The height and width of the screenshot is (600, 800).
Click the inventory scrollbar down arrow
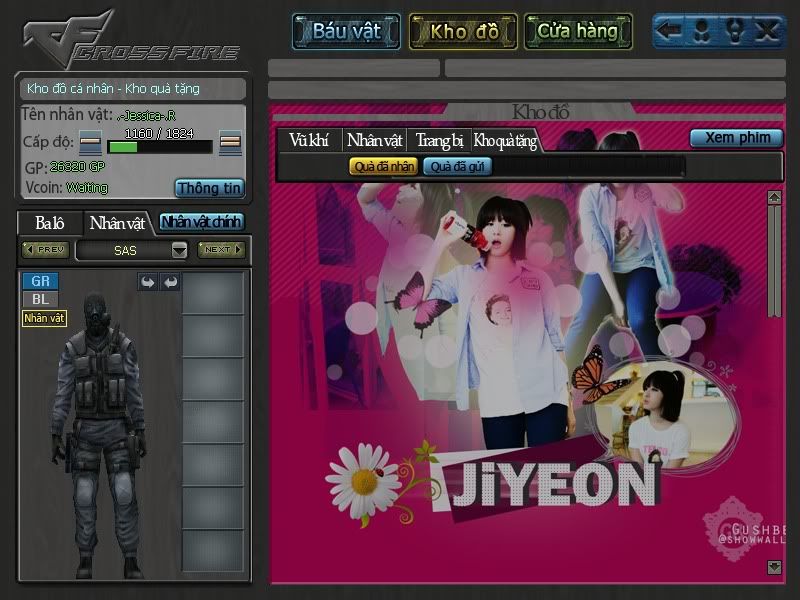click(x=773, y=567)
